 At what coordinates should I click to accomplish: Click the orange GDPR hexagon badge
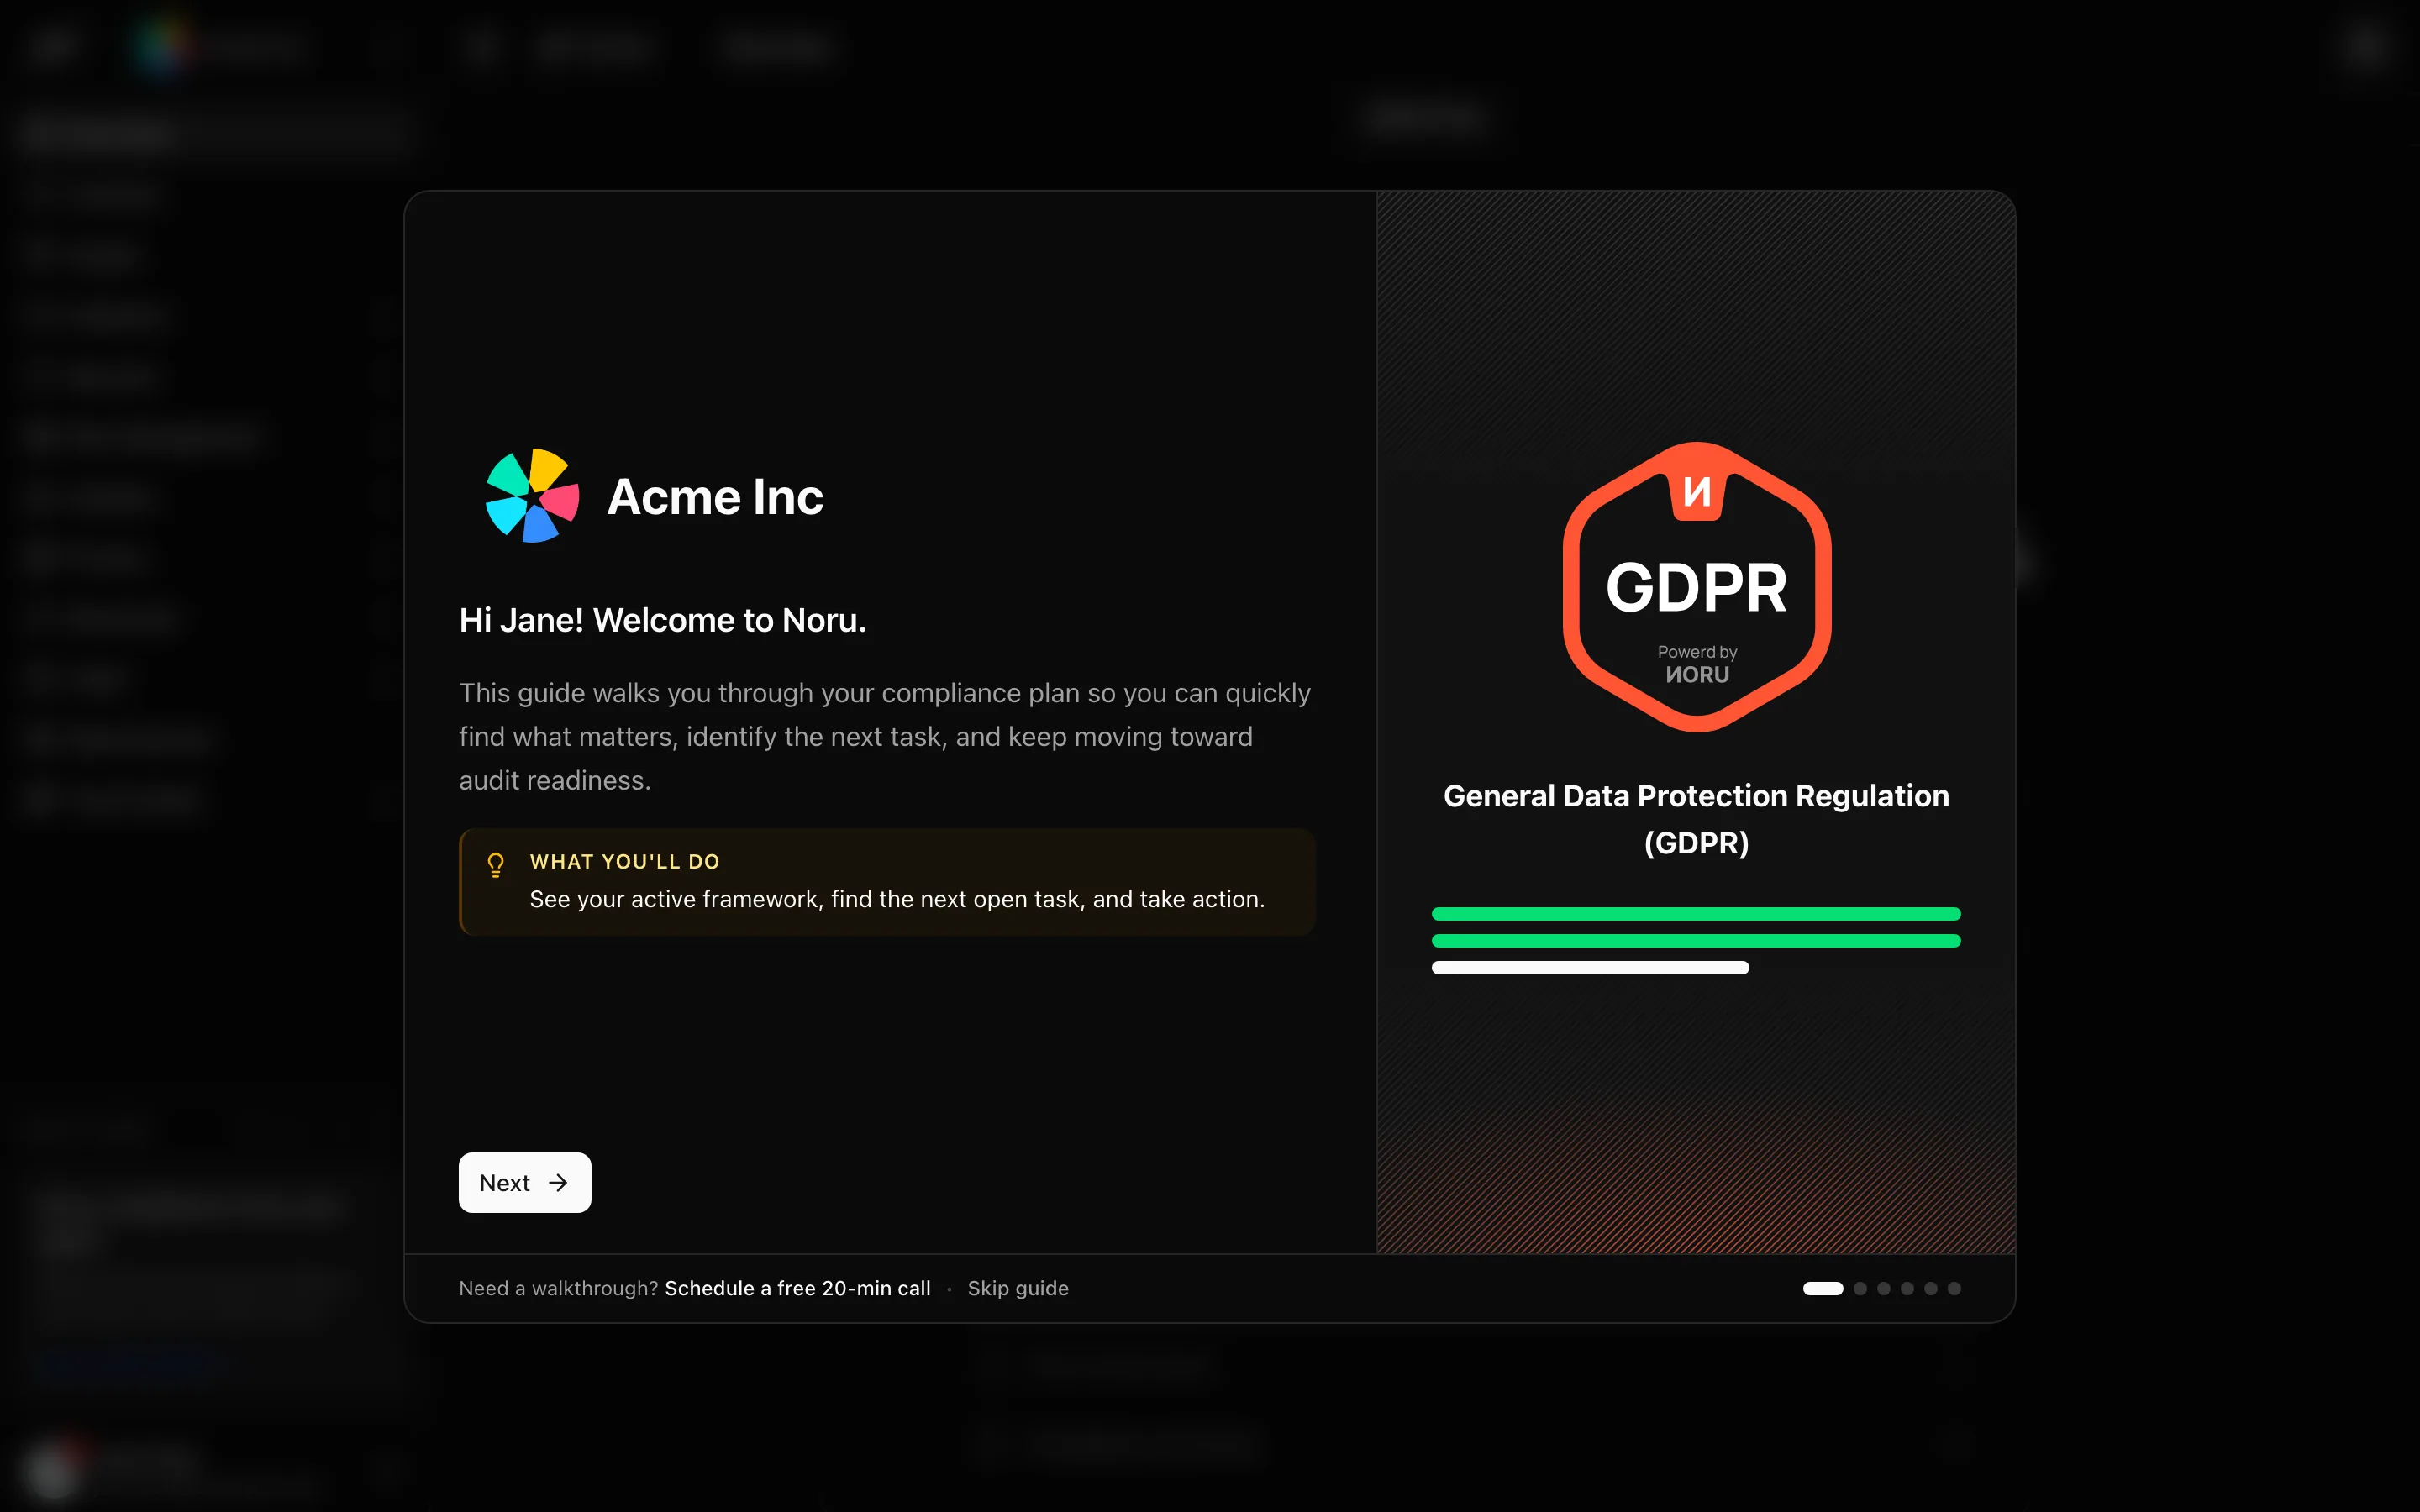(1696, 587)
